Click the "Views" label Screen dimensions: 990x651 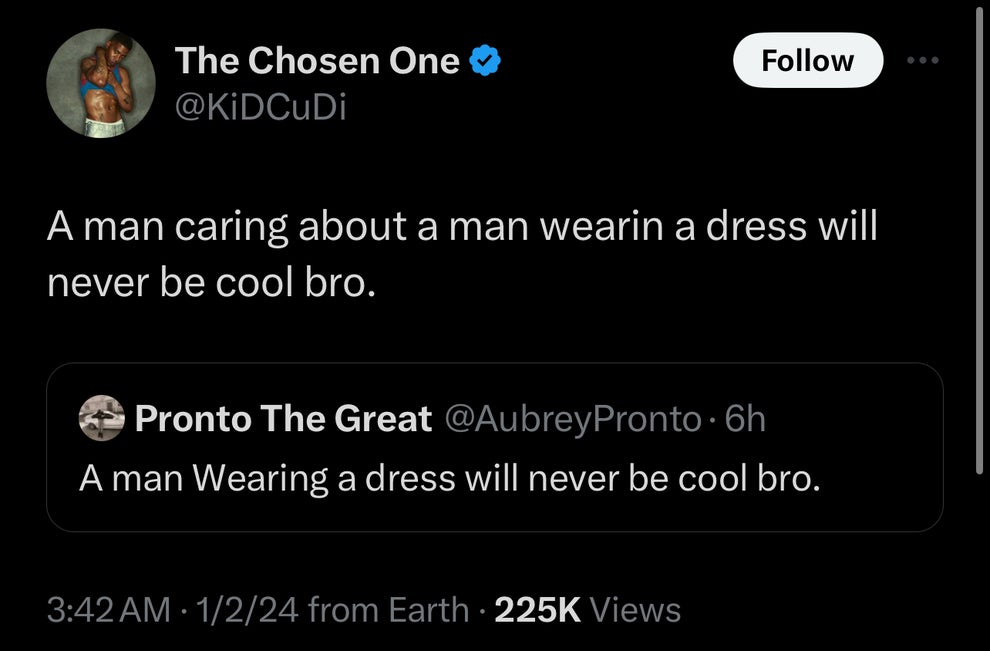[x=636, y=609]
